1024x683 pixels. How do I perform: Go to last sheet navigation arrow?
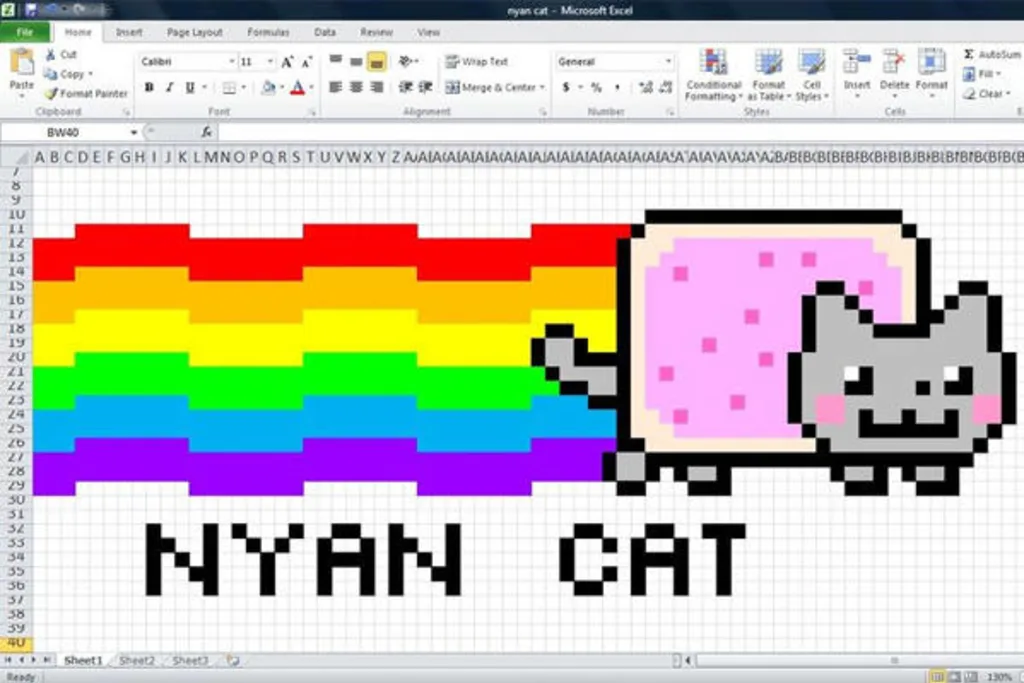point(46,660)
